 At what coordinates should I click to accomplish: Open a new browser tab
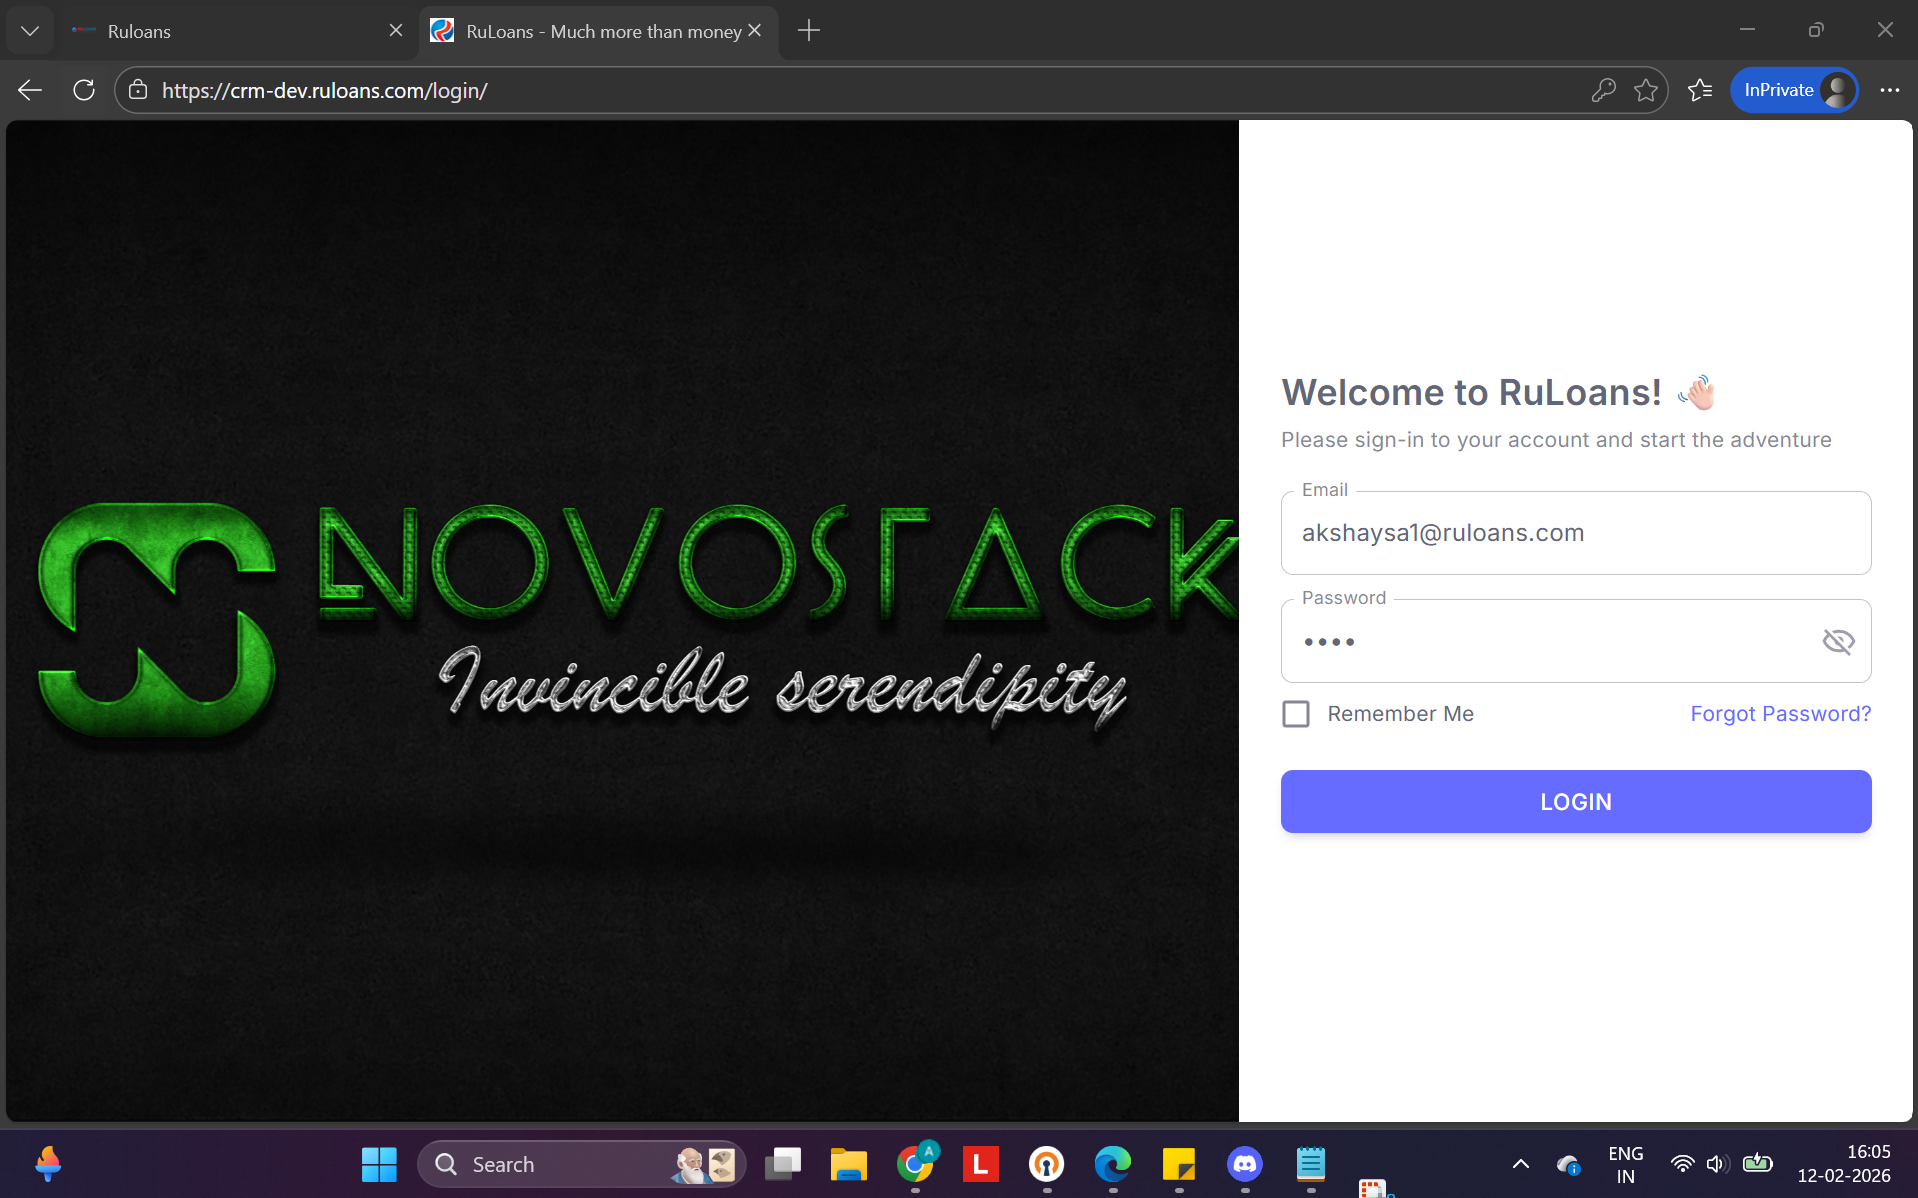point(809,31)
